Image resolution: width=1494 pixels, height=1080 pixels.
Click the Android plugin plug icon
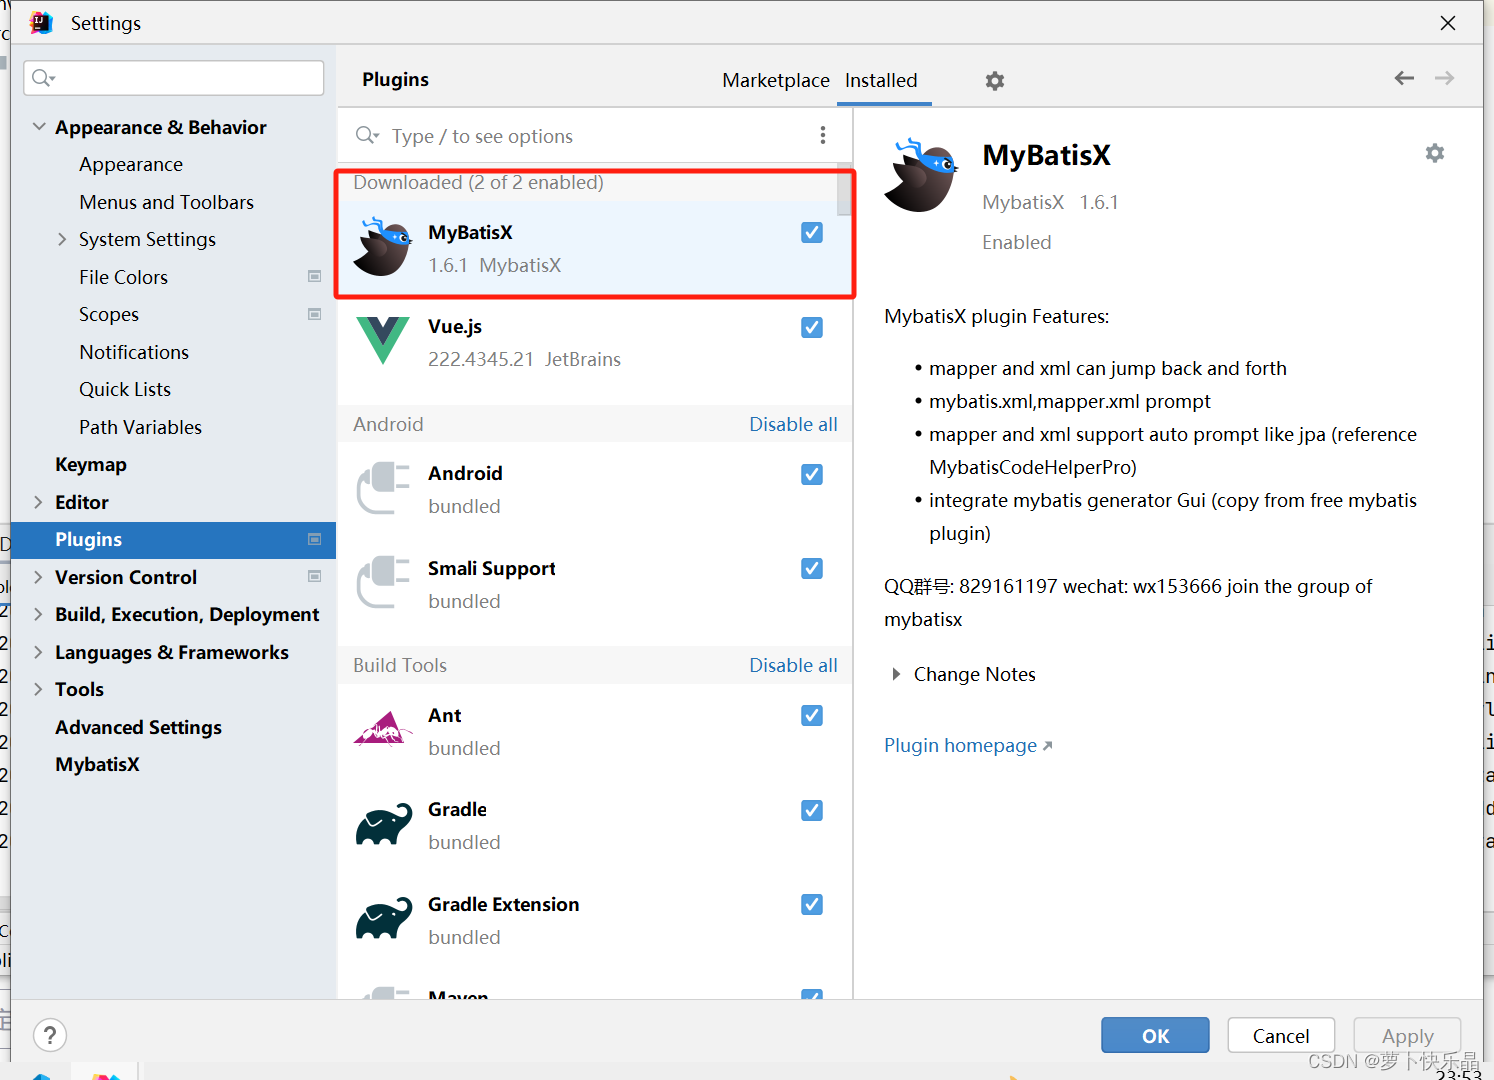(x=383, y=488)
